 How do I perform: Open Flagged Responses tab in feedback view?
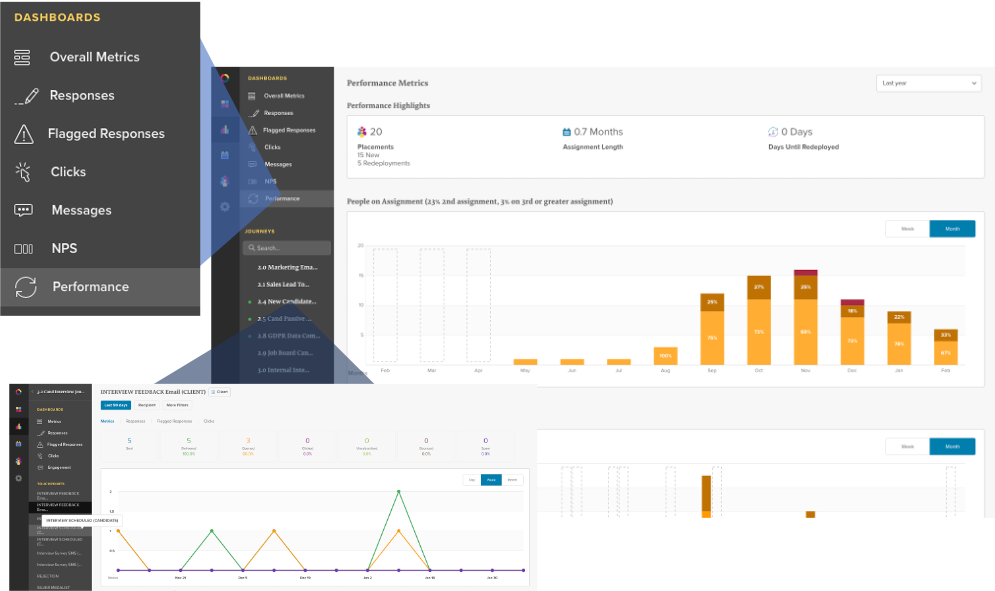pyautogui.click(x=174, y=421)
